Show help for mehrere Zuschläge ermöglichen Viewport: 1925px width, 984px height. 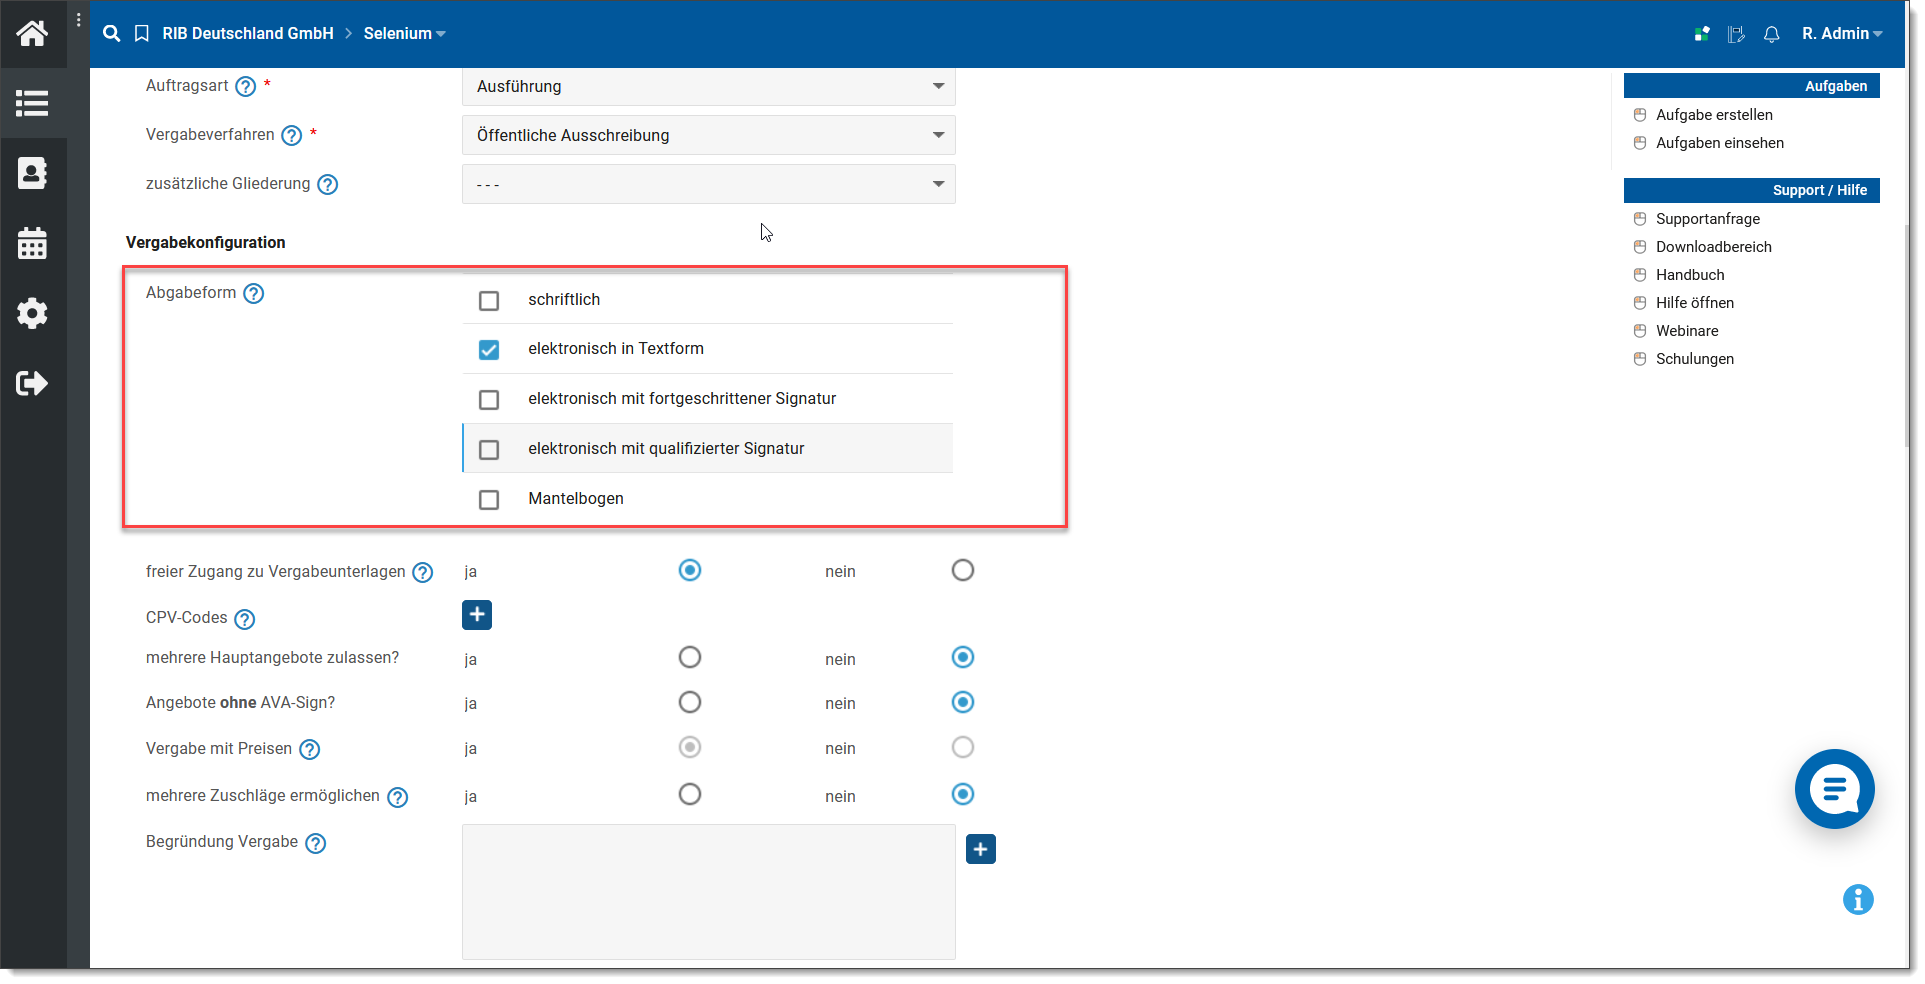click(x=398, y=798)
